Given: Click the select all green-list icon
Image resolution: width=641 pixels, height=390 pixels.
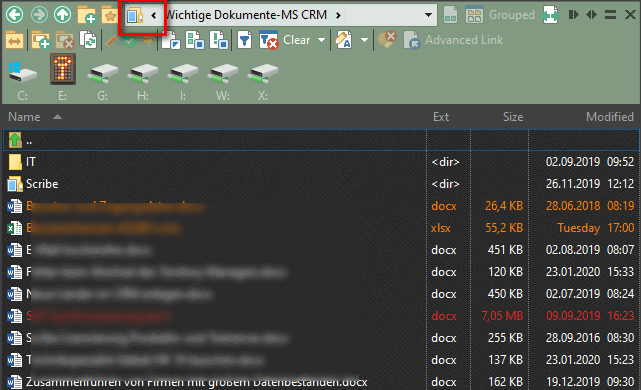Looking at the screenshot, I should pyautogui.click(x=195, y=40).
